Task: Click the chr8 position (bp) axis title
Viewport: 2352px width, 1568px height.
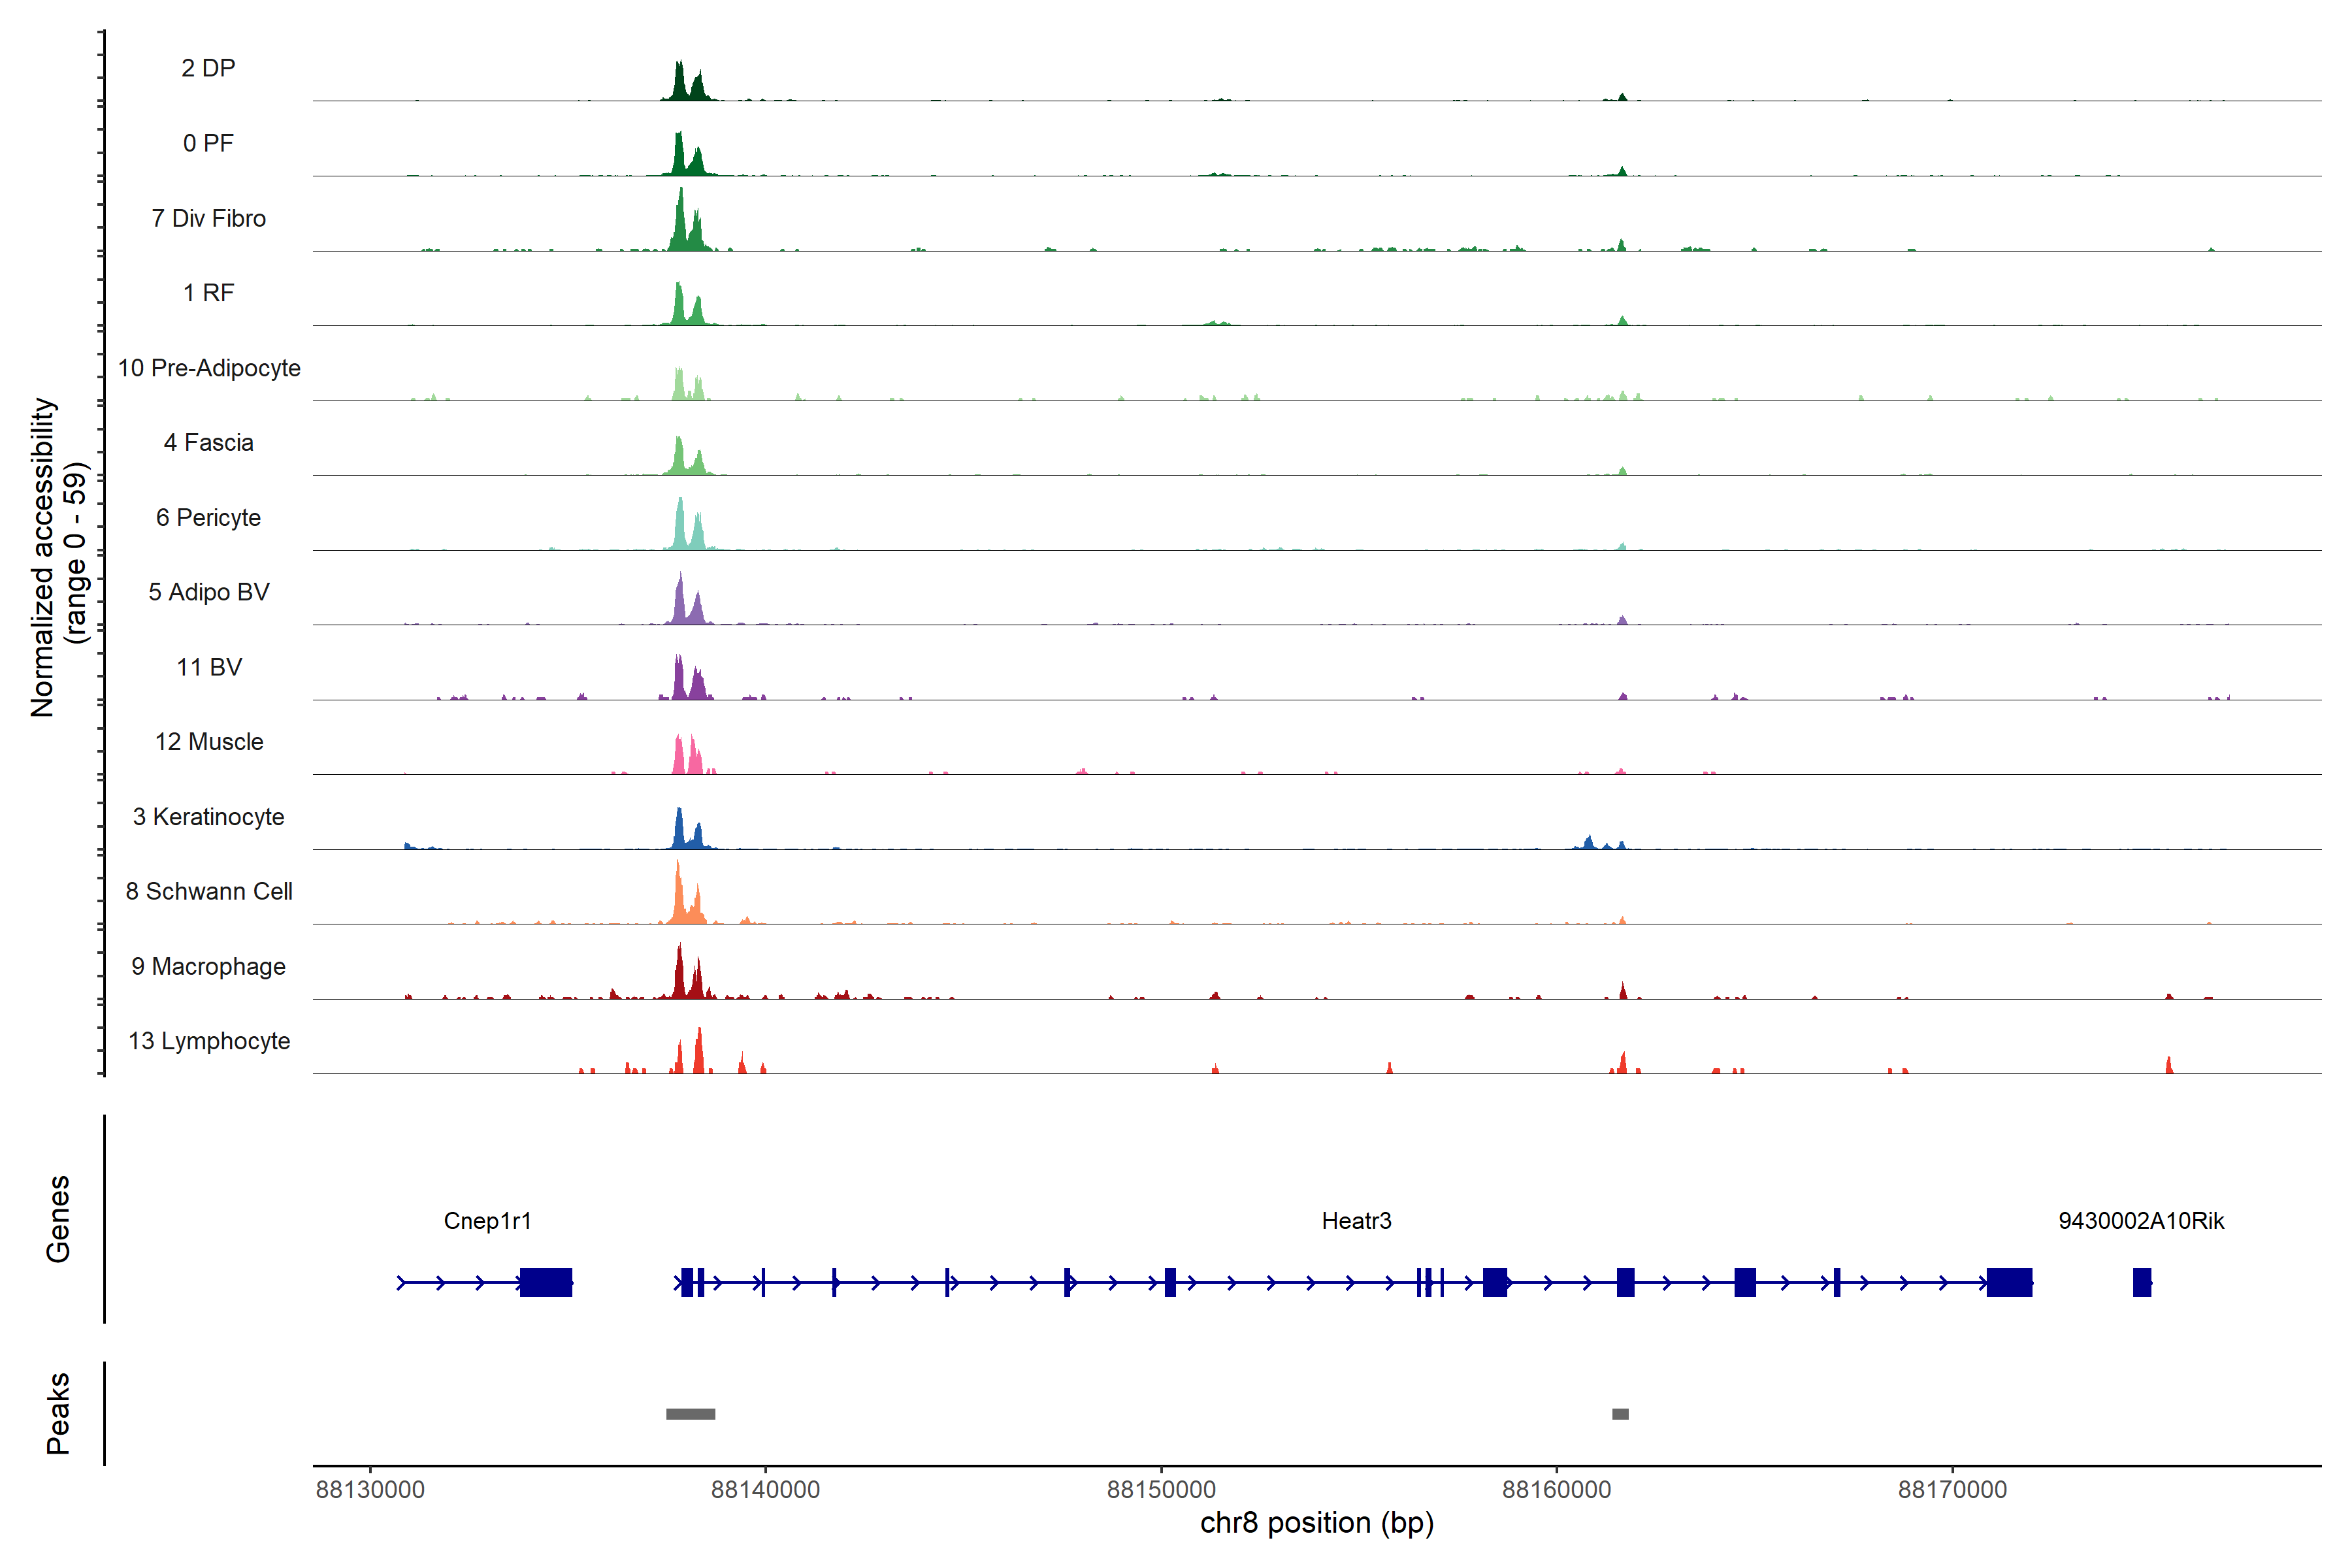Action: point(1316,1523)
